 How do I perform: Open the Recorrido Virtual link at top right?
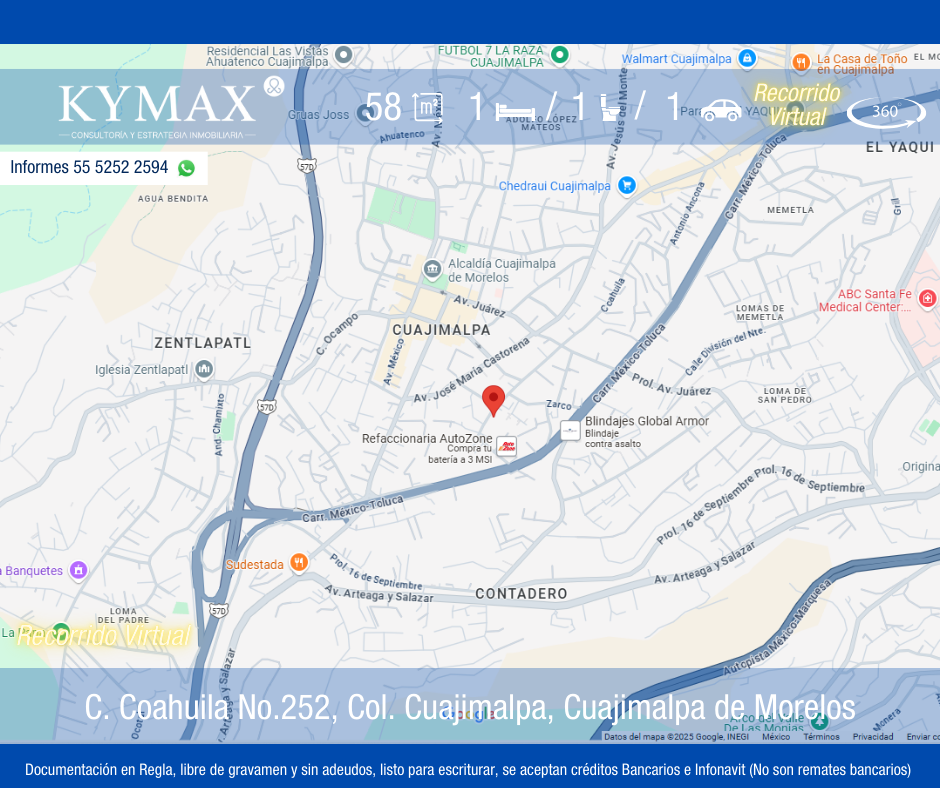coord(797,105)
